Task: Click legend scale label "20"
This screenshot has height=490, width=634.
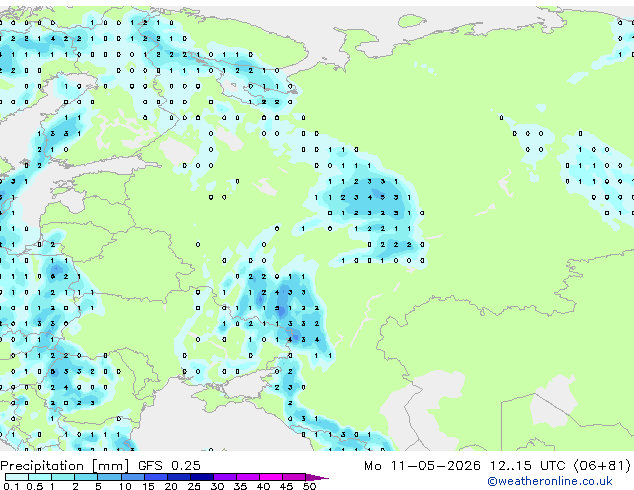Action: pyautogui.click(x=171, y=486)
